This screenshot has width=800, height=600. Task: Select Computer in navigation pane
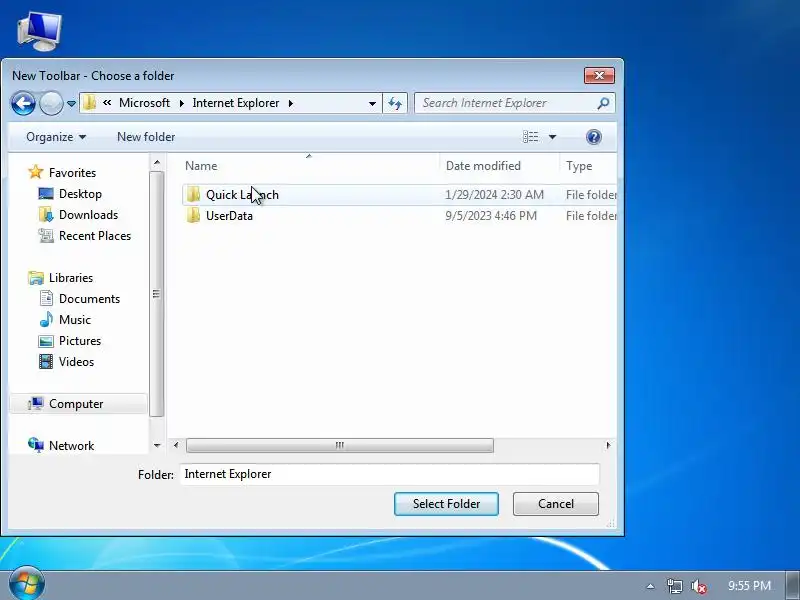[x=76, y=404]
